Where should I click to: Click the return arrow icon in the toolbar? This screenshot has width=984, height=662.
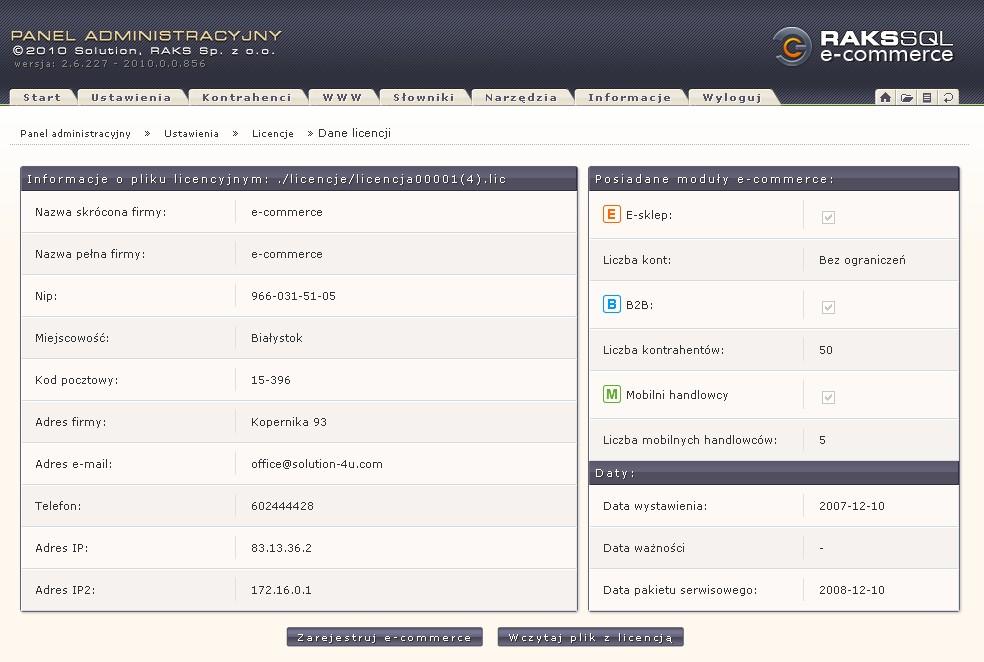tap(948, 97)
